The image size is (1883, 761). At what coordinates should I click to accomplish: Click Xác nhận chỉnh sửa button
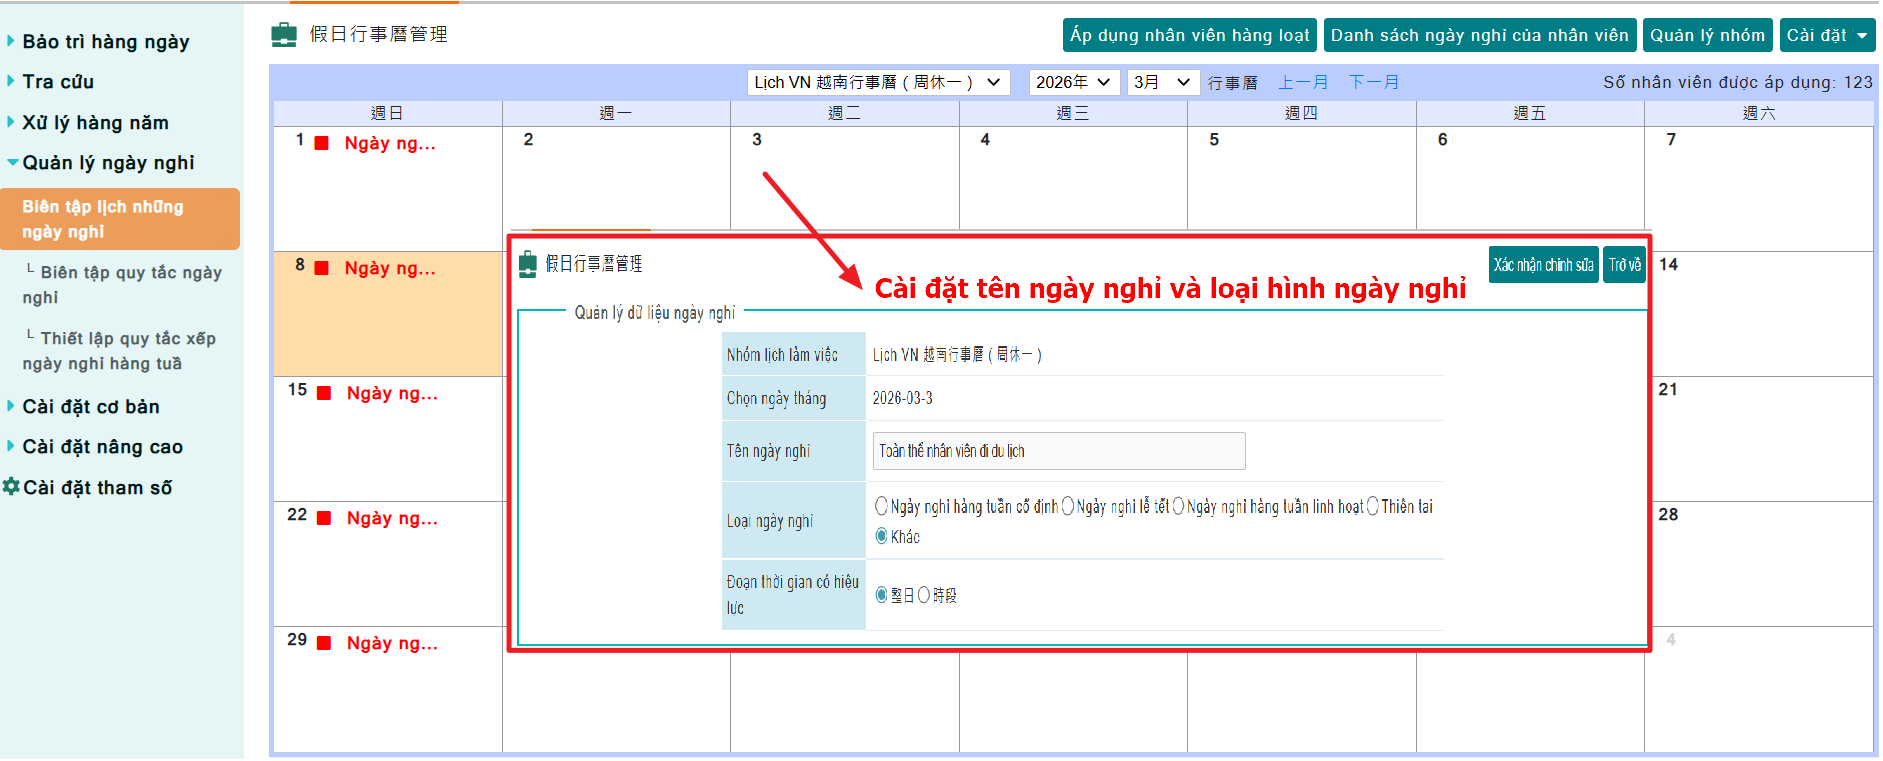1544,265
